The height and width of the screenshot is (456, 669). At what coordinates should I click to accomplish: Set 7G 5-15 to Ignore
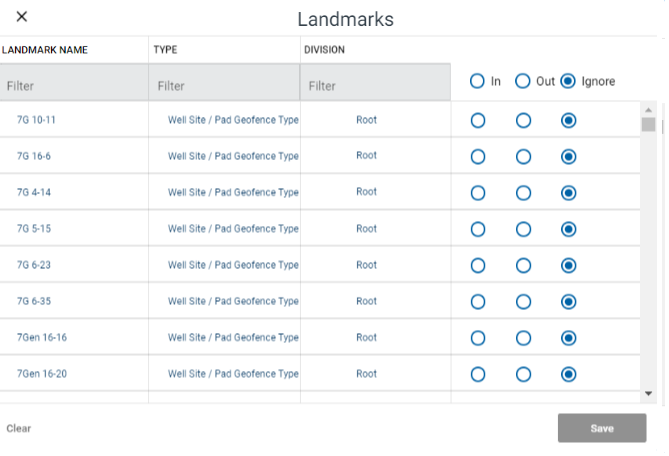pyautogui.click(x=568, y=229)
